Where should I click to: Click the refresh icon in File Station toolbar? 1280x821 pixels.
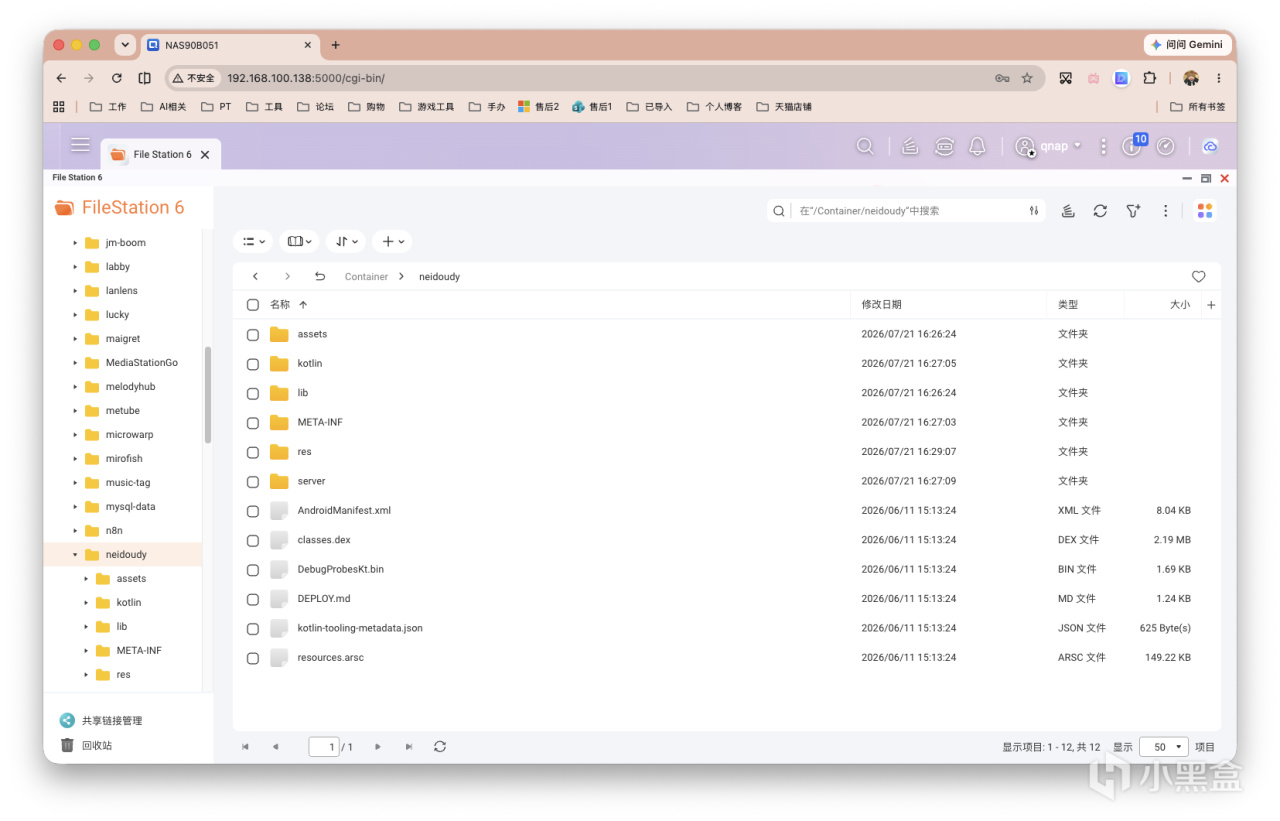[1100, 211]
